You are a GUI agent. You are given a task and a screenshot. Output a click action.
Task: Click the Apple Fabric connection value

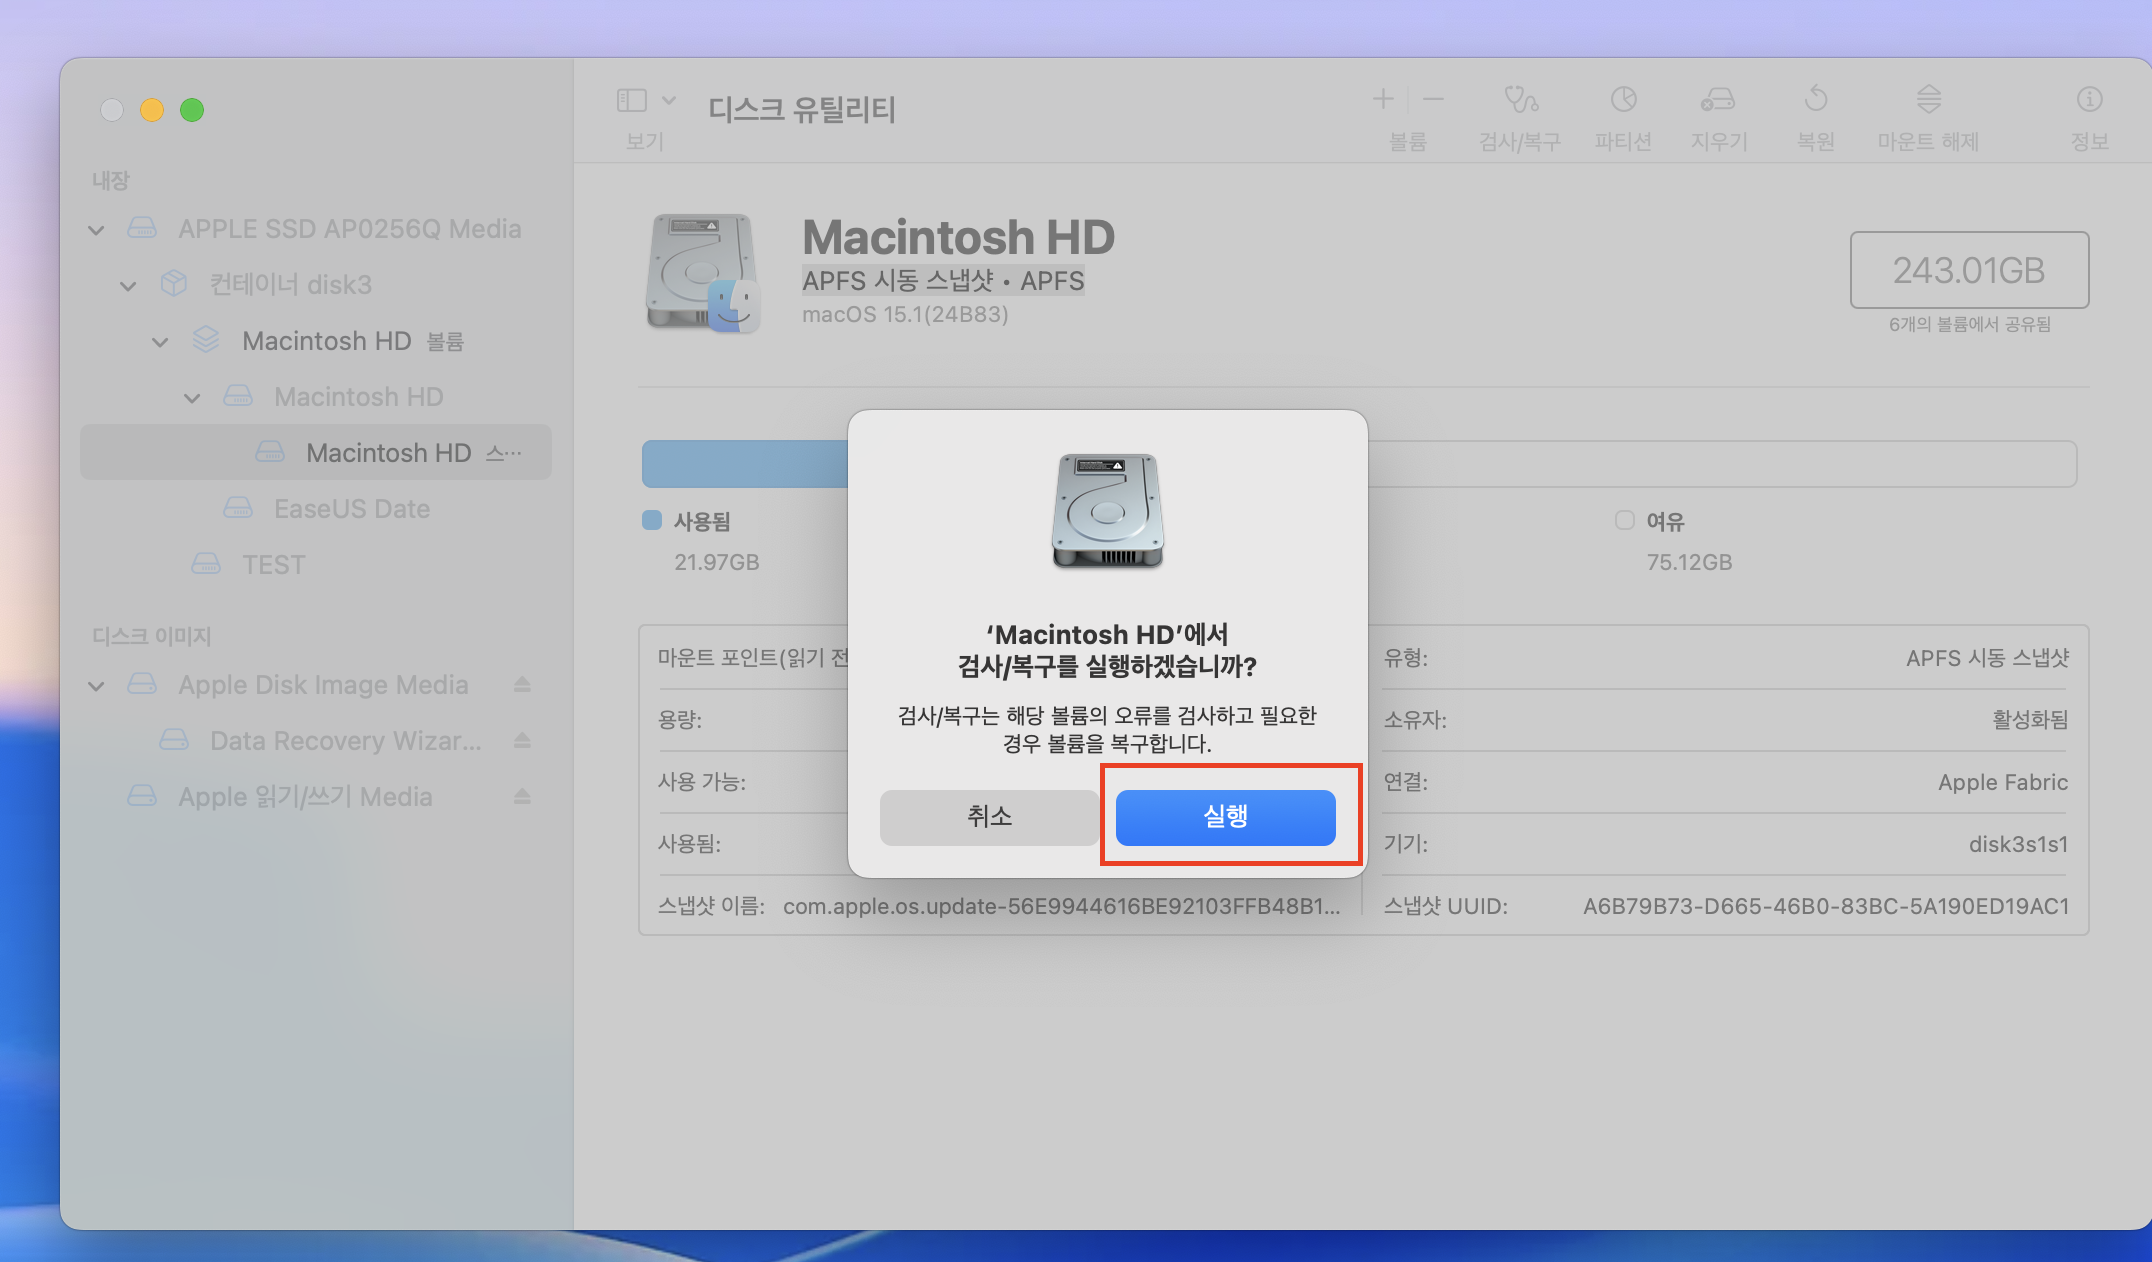tap(2003, 782)
